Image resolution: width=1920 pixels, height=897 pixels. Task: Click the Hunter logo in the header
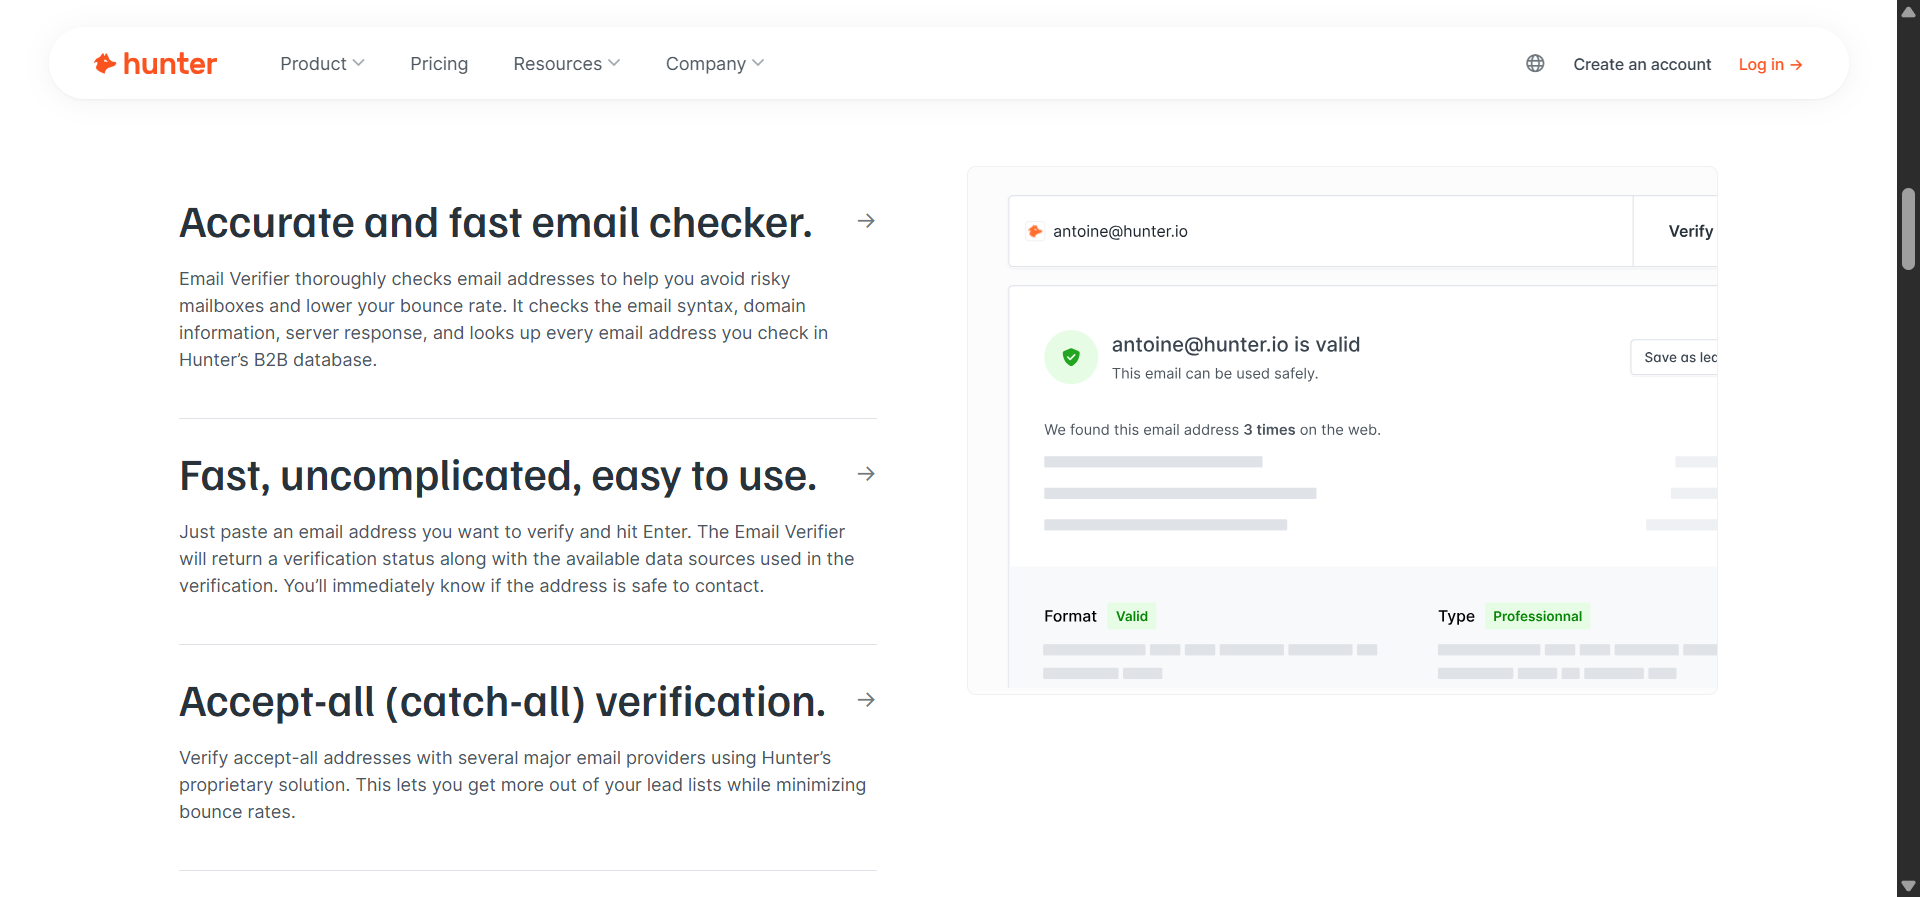pos(155,64)
